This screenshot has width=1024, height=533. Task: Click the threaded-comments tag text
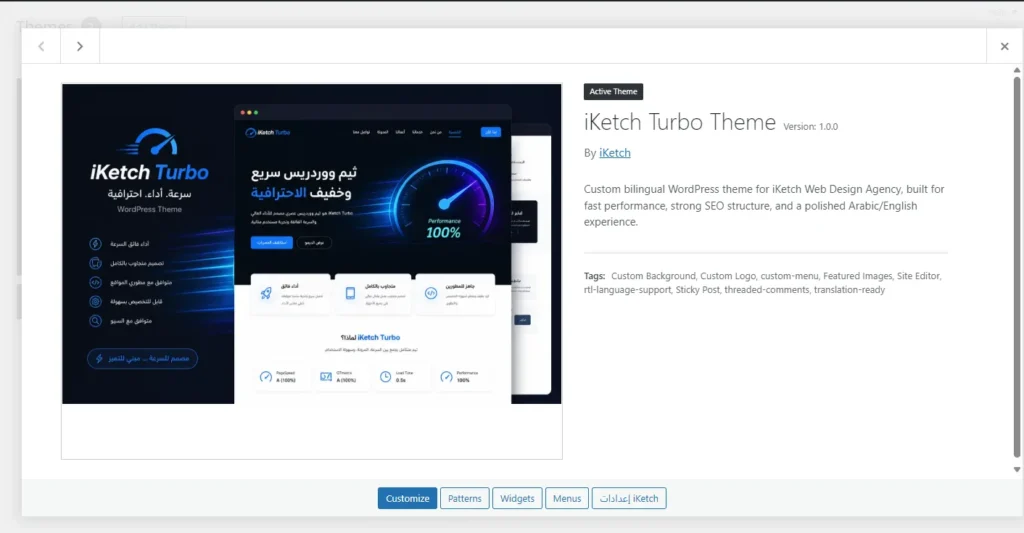tap(767, 289)
